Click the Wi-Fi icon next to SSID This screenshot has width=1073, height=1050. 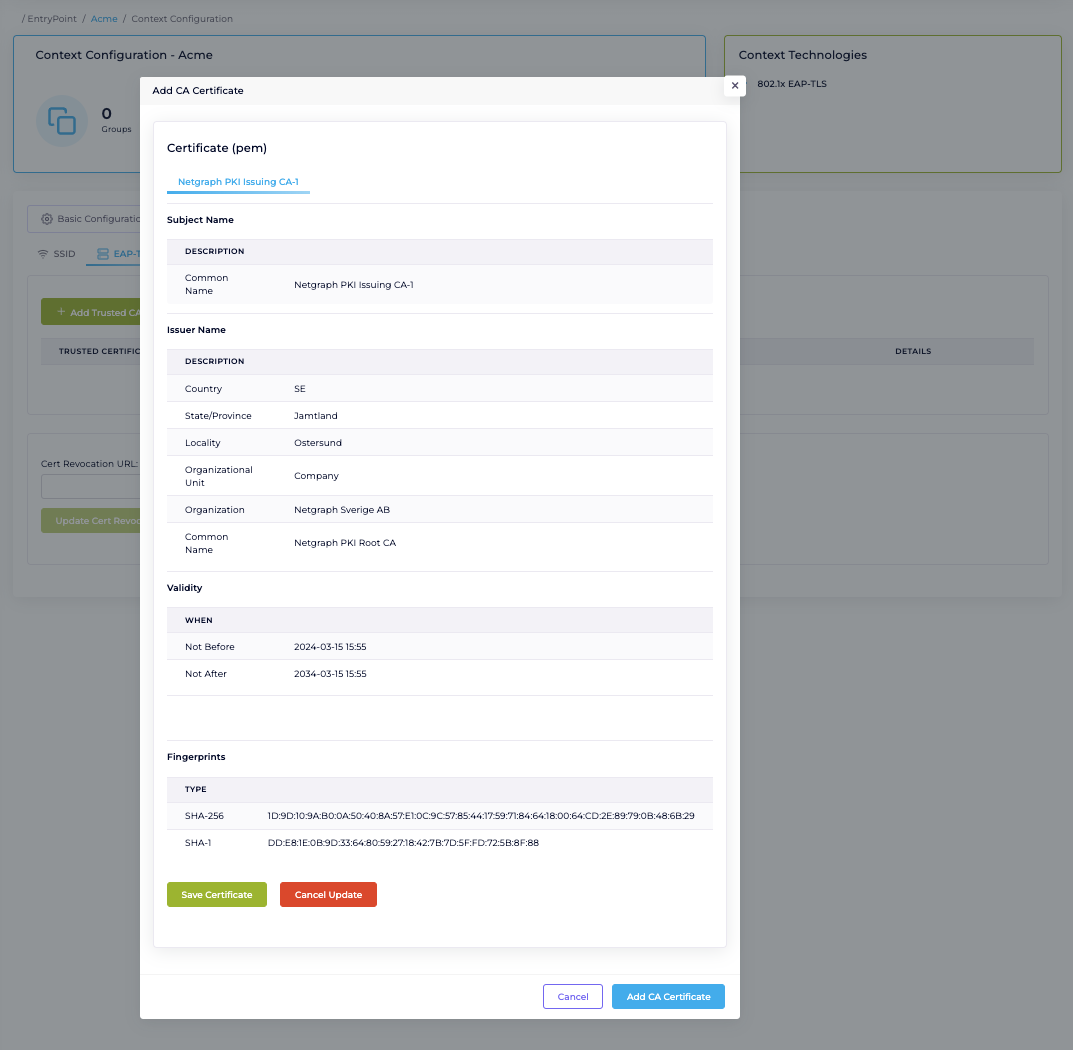click(x=43, y=254)
